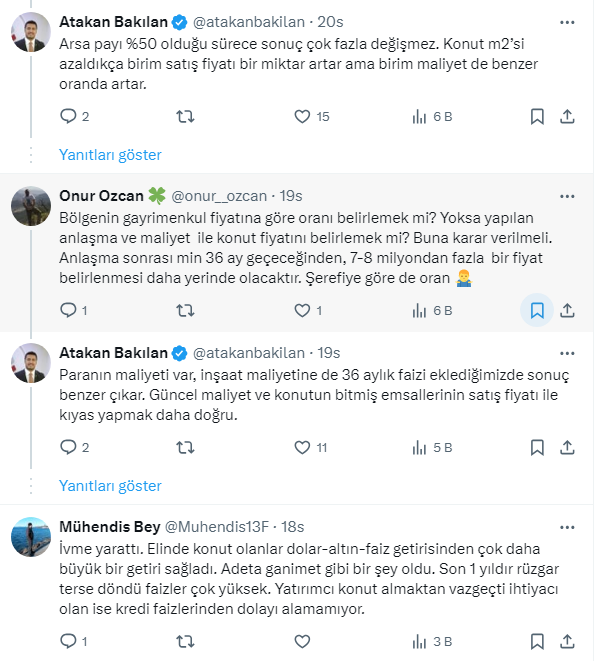View analytics of Onur Ozcan's tweet

tap(421, 311)
